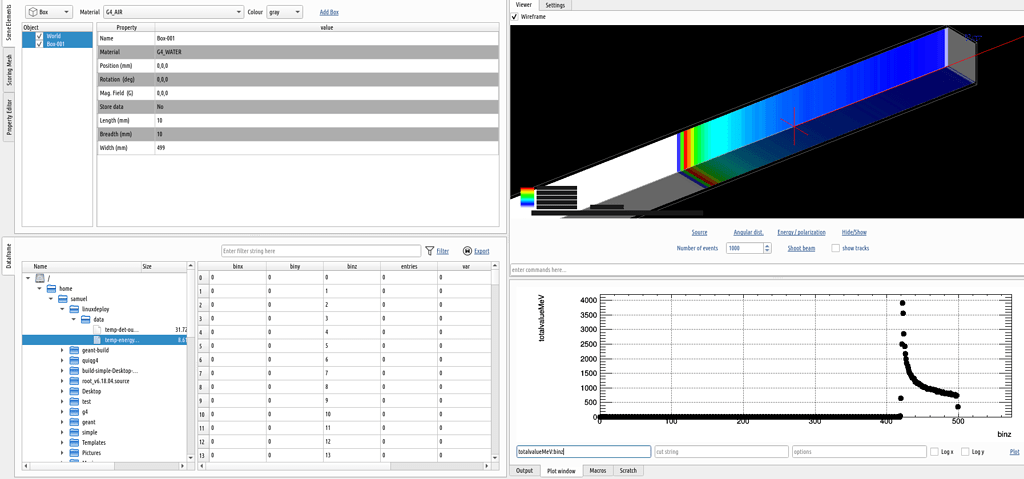
Task: Select the geant-build folder icon
Action: tap(74, 350)
